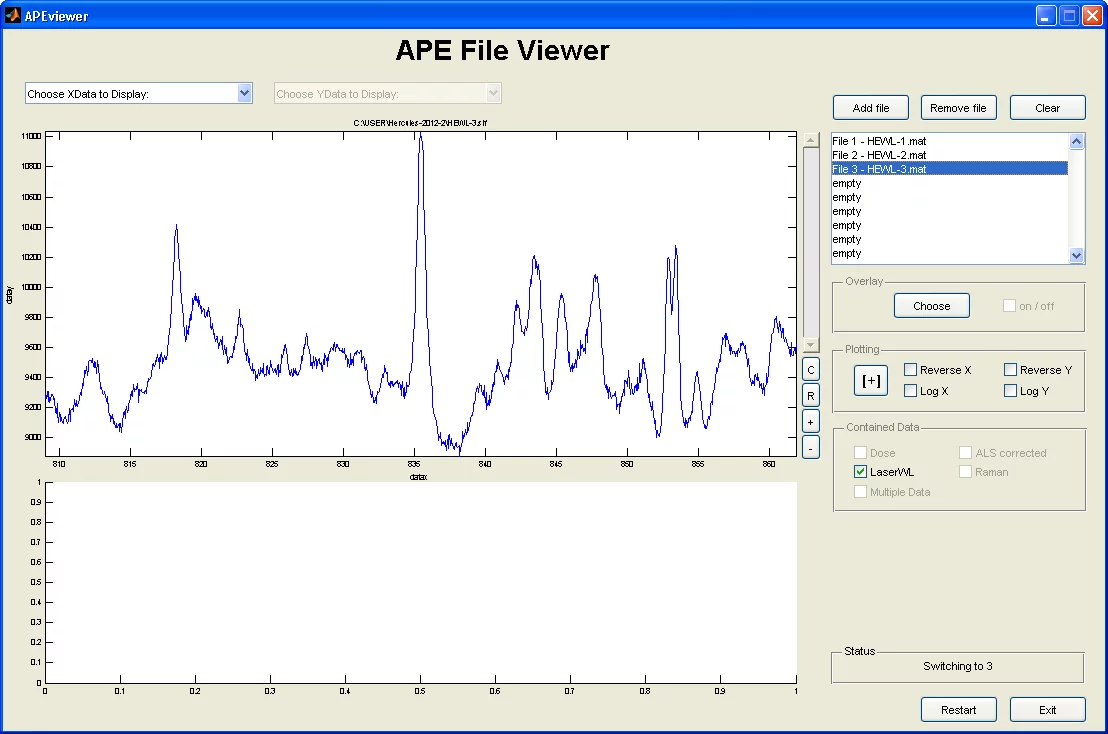Click the Overlay Choose button
1108x734 pixels.
(931, 306)
